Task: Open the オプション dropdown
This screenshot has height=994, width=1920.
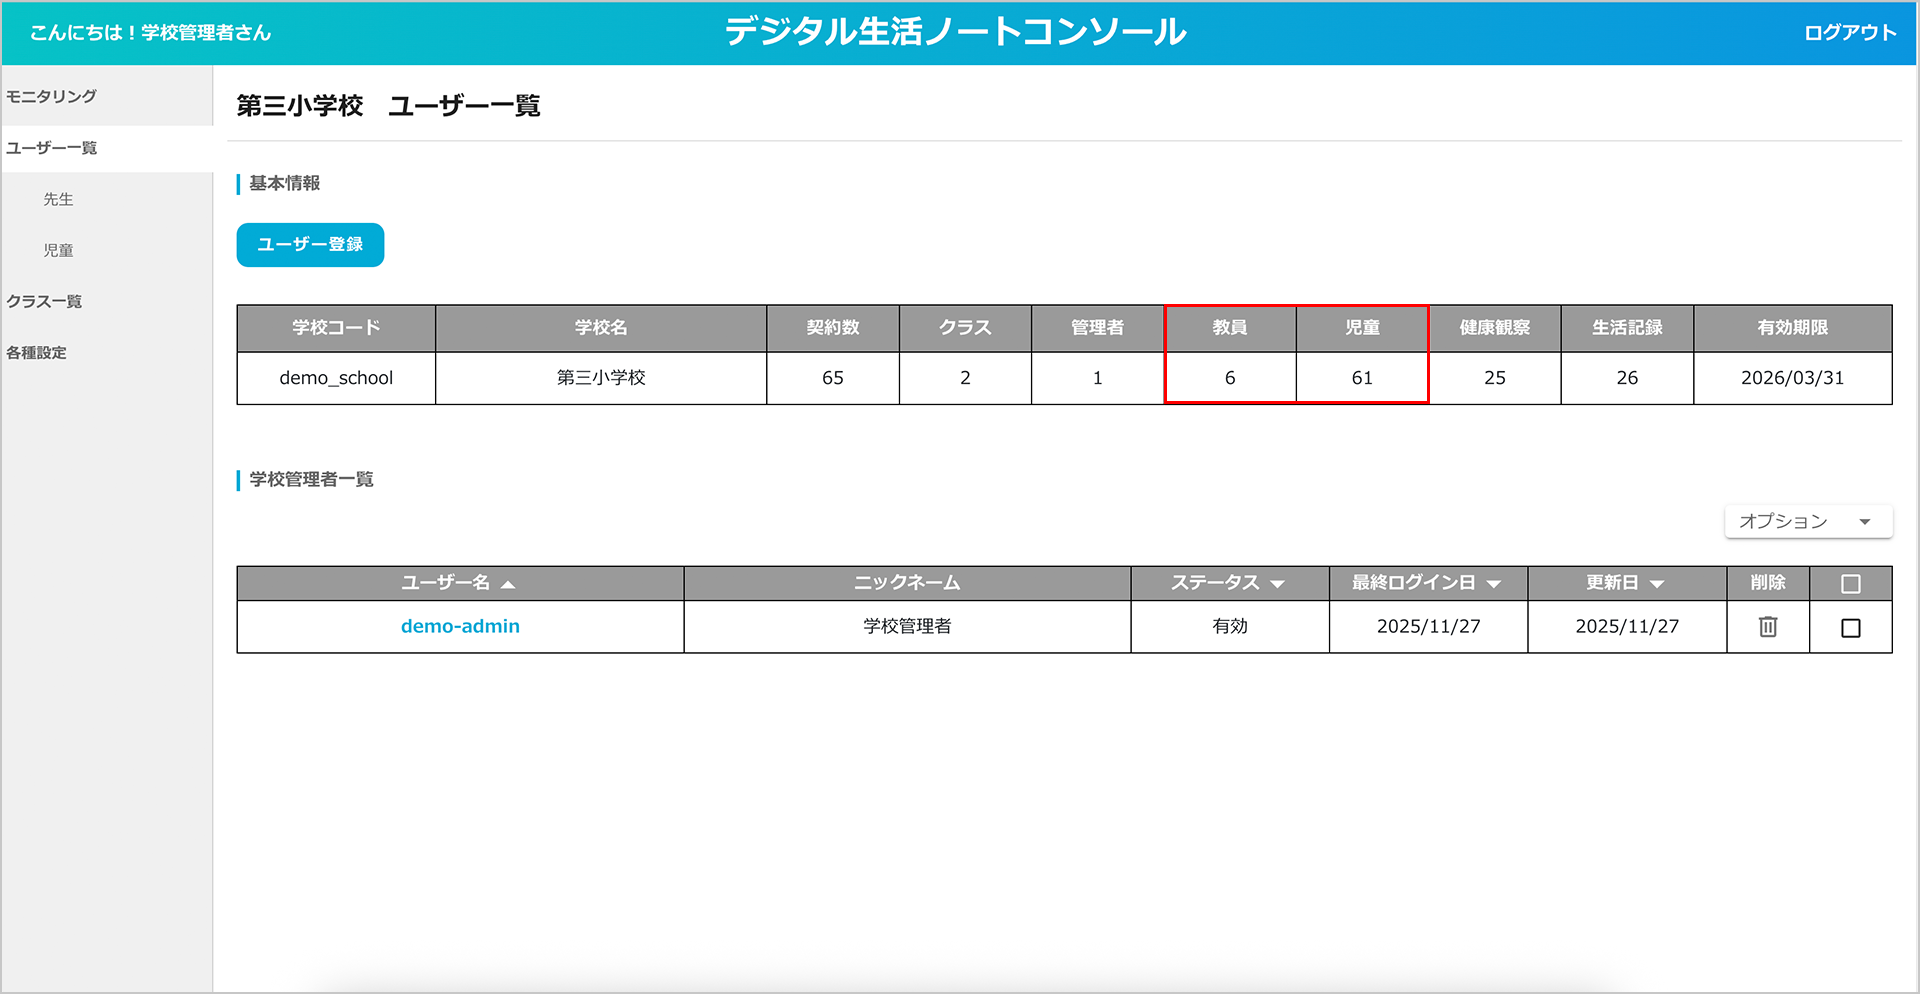Action: pos(1807,522)
